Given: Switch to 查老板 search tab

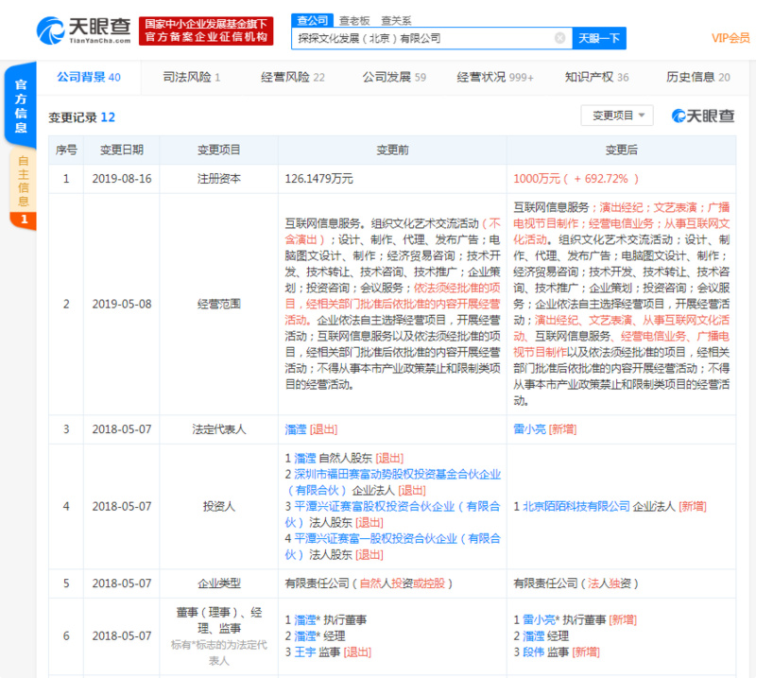Looking at the screenshot, I should (x=353, y=20).
